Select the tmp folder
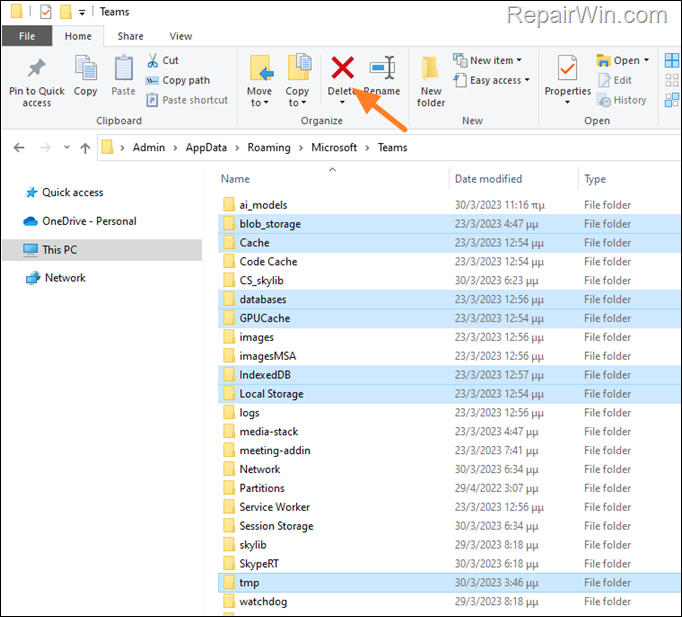This screenshot has width=682, height=617. (x=449, y=583)
